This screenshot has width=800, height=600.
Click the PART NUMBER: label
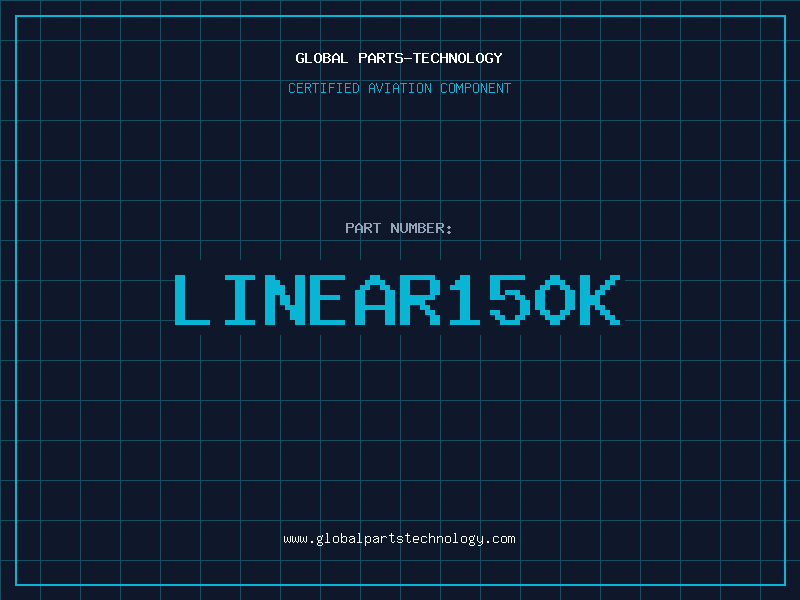tap(399, 228)
